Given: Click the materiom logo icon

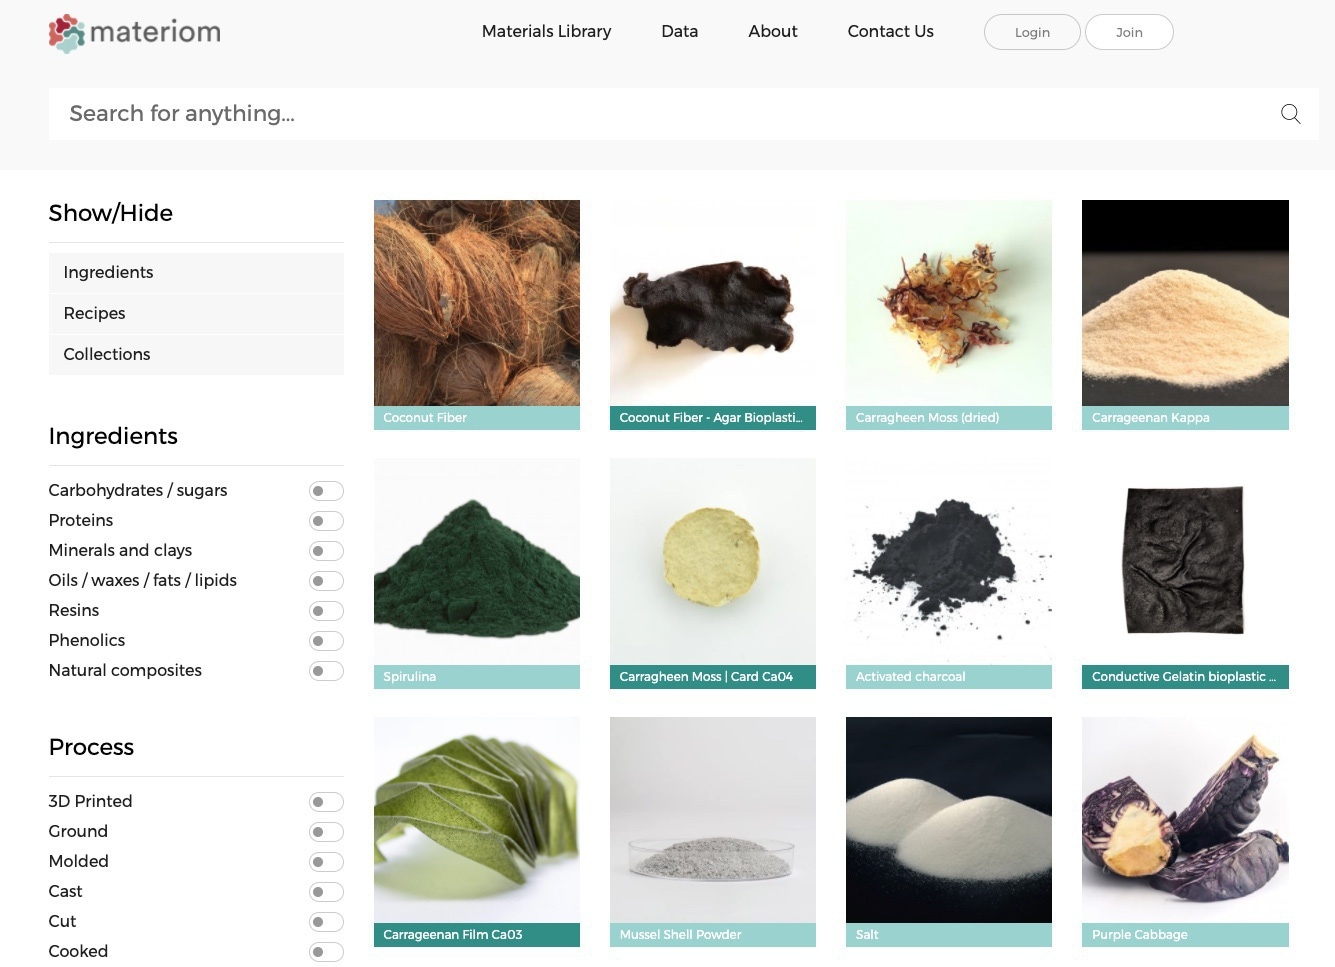Looking at the screenshot, I should click(67, 33).
